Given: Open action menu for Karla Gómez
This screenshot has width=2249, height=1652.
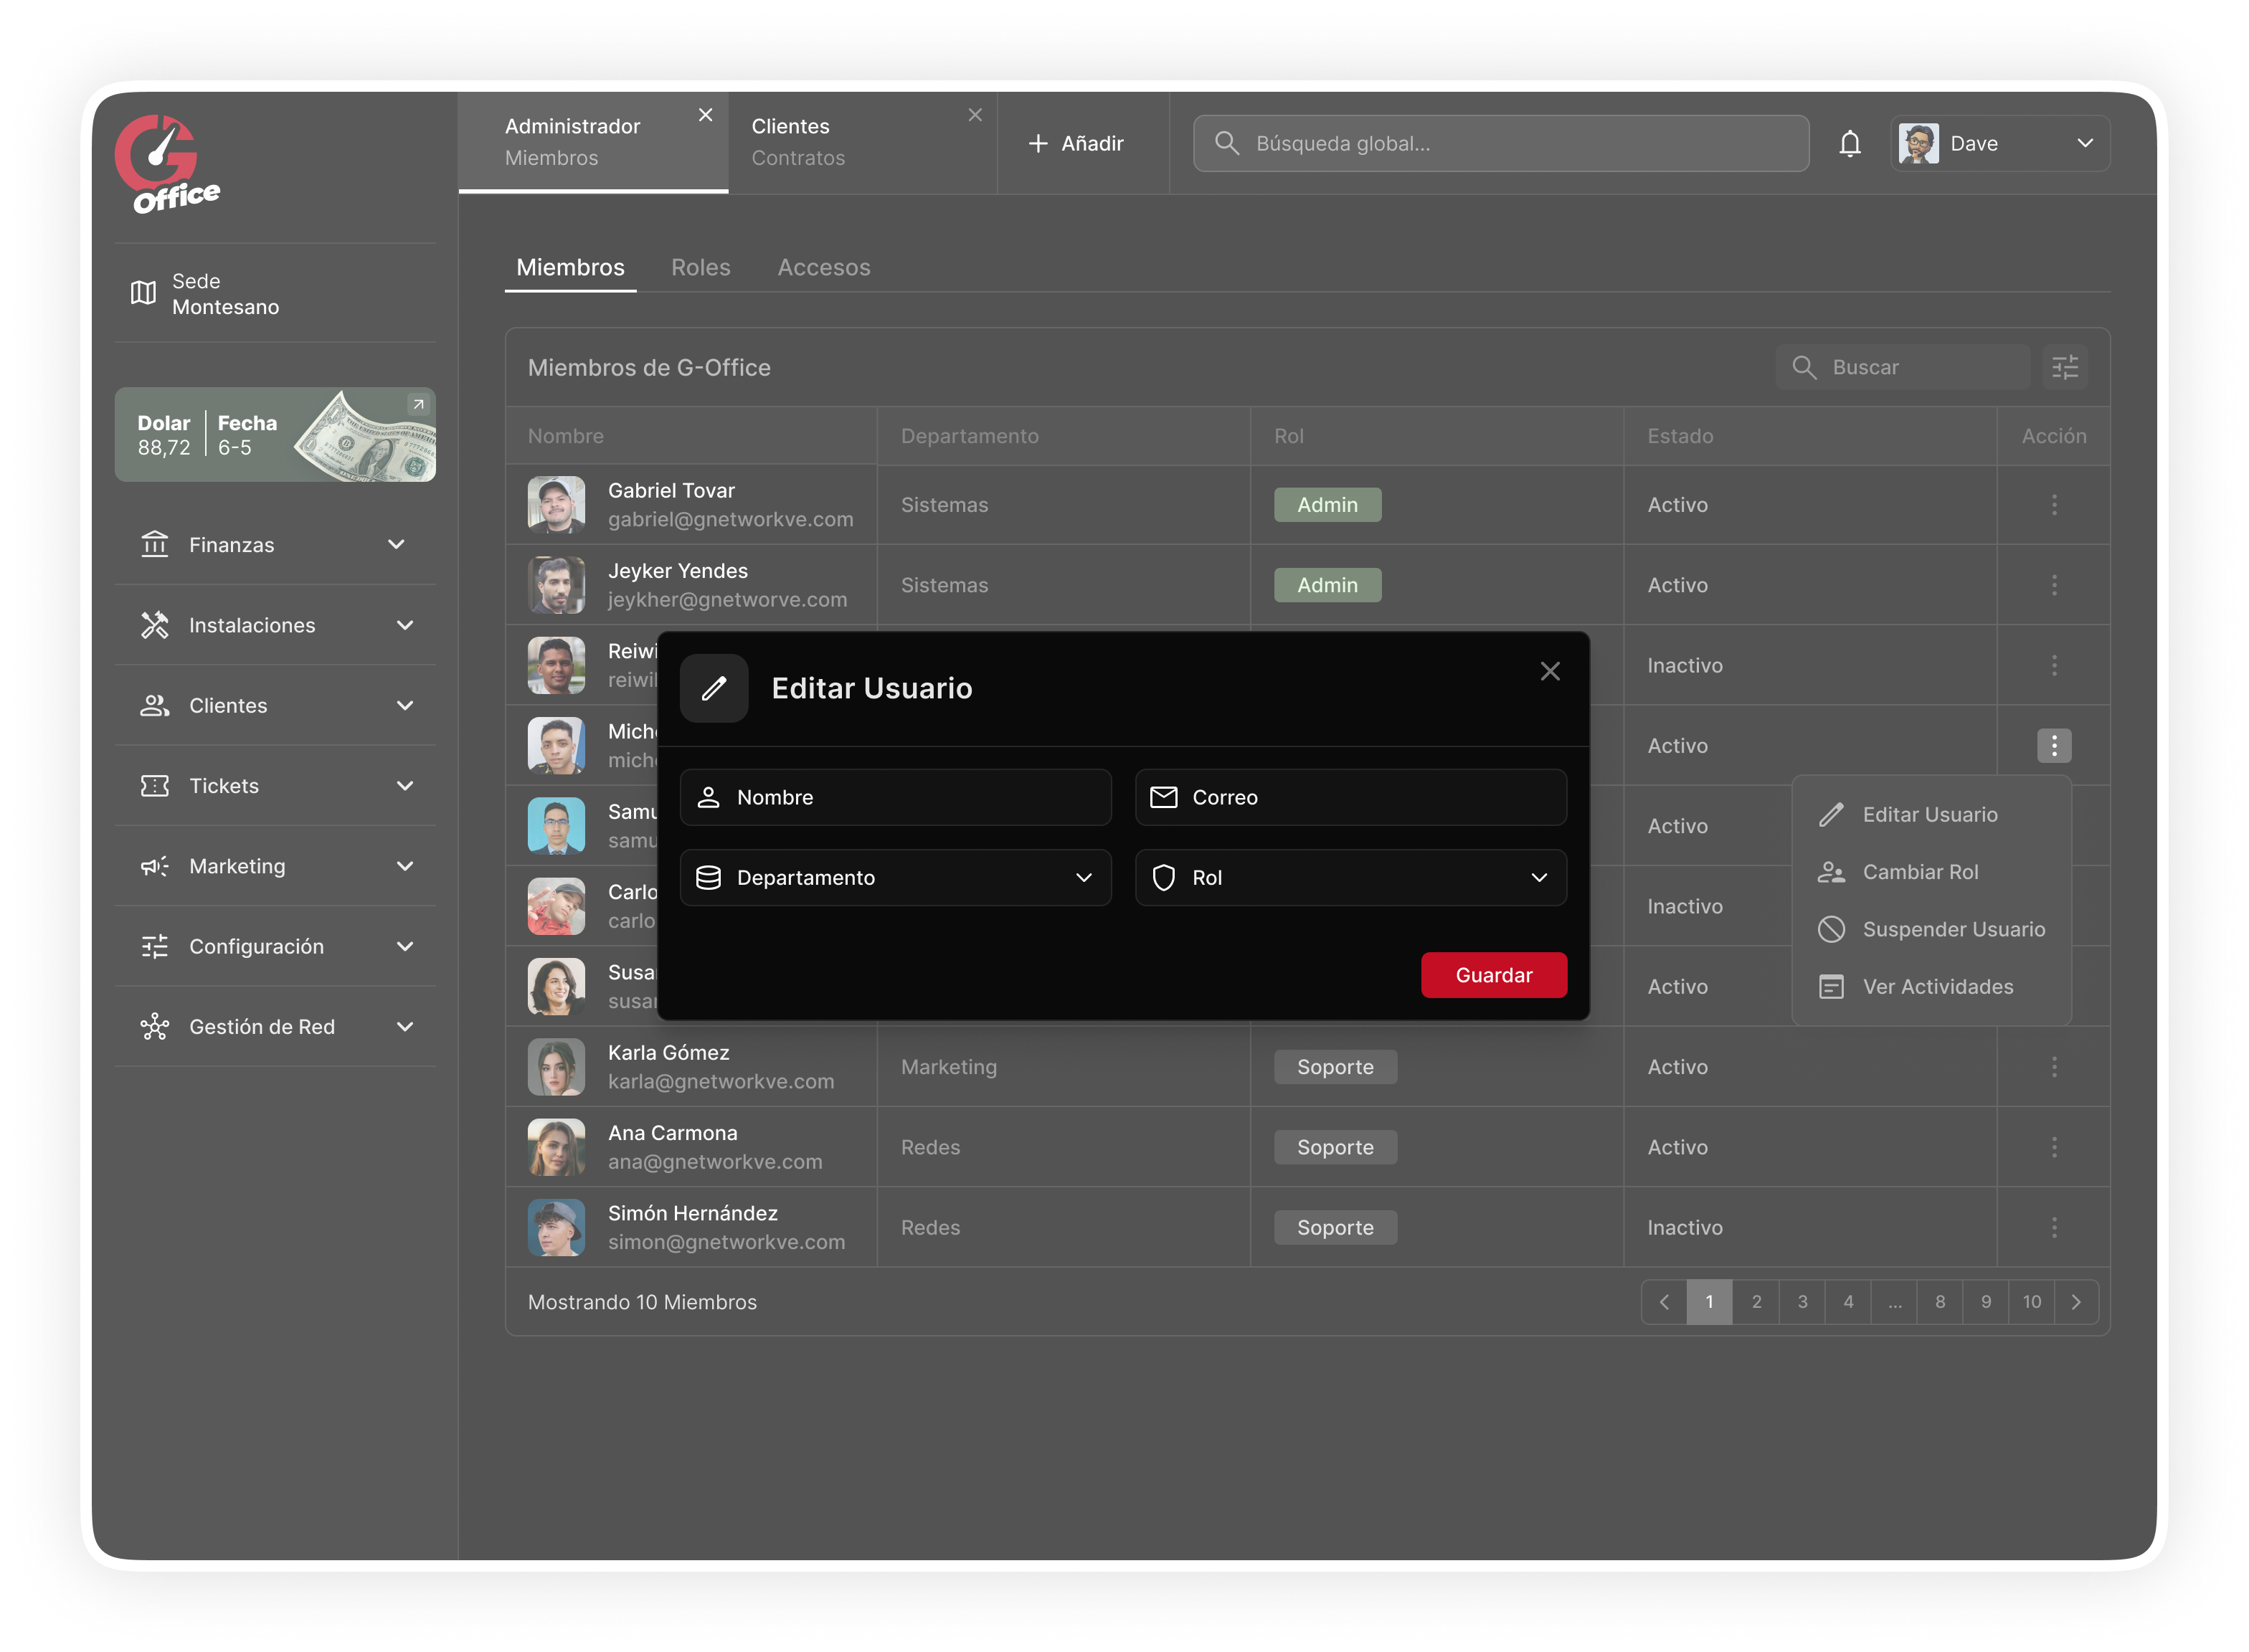Looking at the screenshot, I should click(2054, 1067).
